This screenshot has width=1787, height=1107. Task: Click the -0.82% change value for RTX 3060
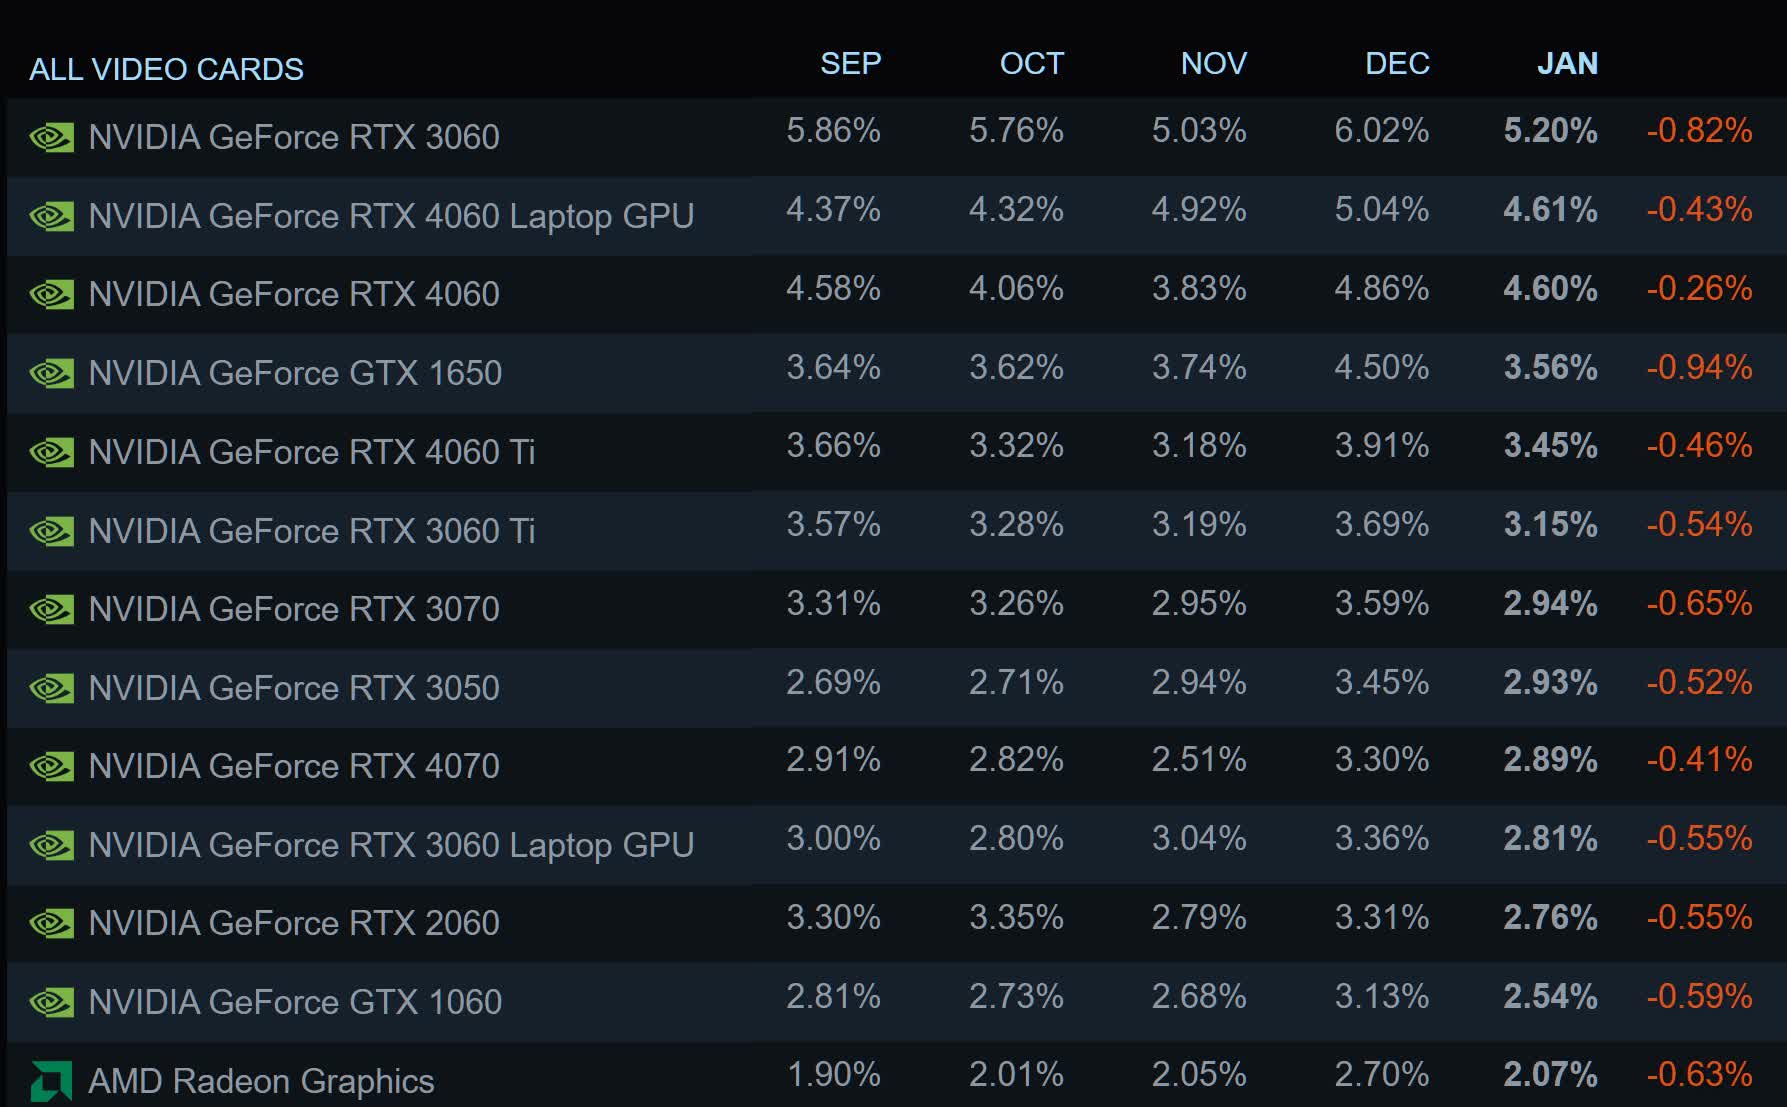coord(1699,130)
